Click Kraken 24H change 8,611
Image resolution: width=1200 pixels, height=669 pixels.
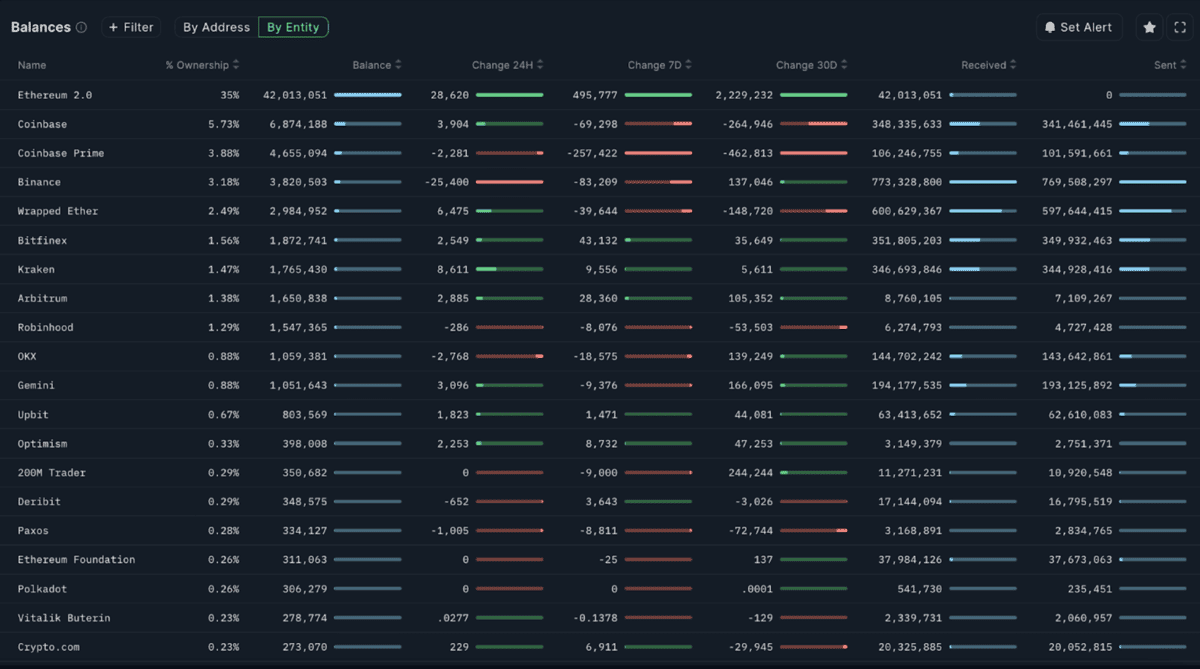pyautogui.click(x=453, y=269)
